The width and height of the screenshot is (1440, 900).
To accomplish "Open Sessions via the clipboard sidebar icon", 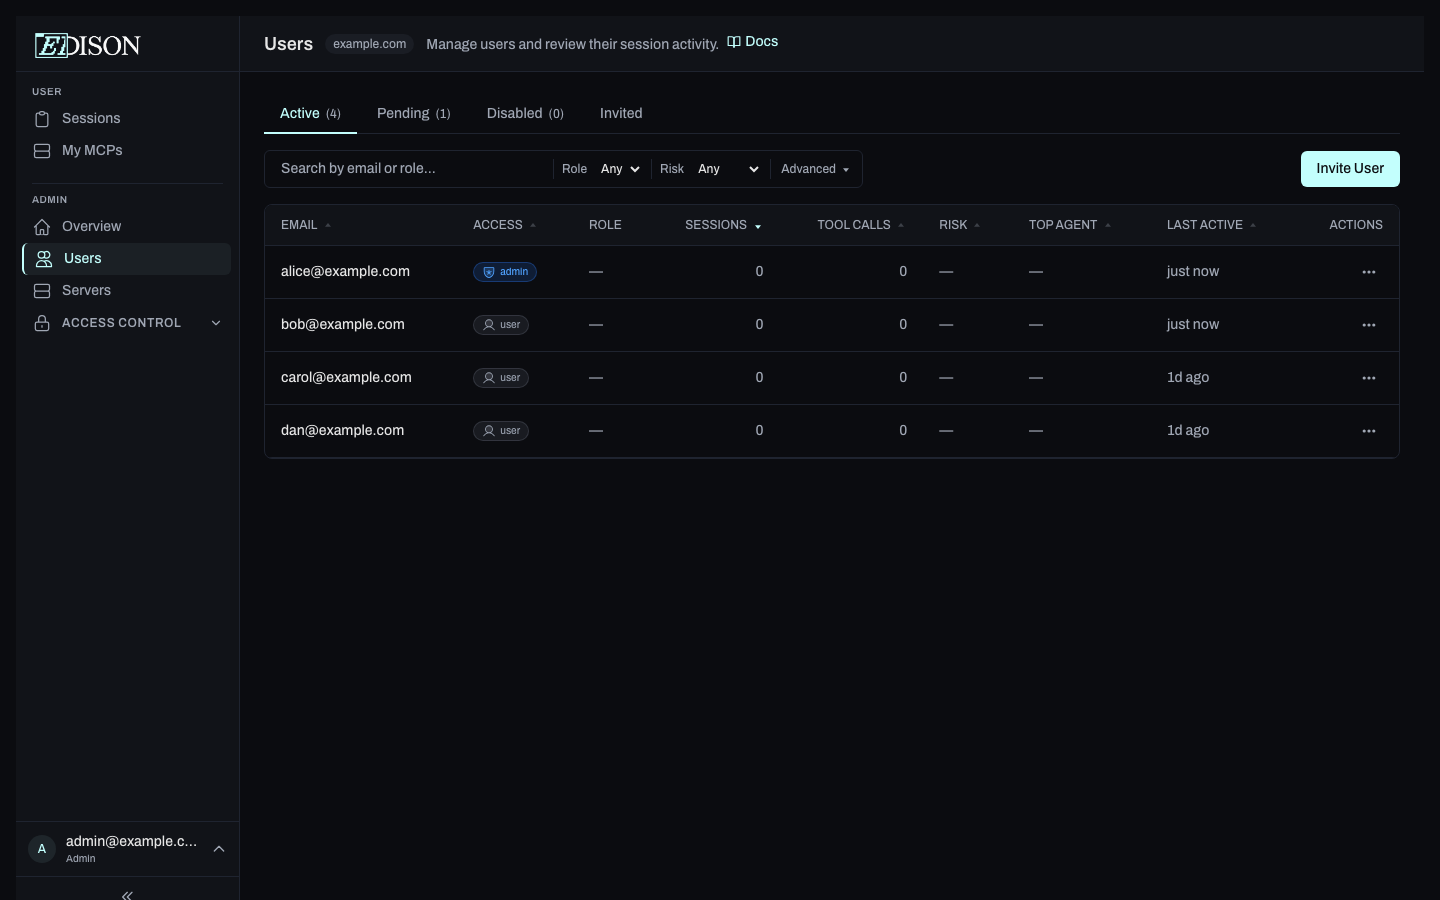I will [42, 119].
